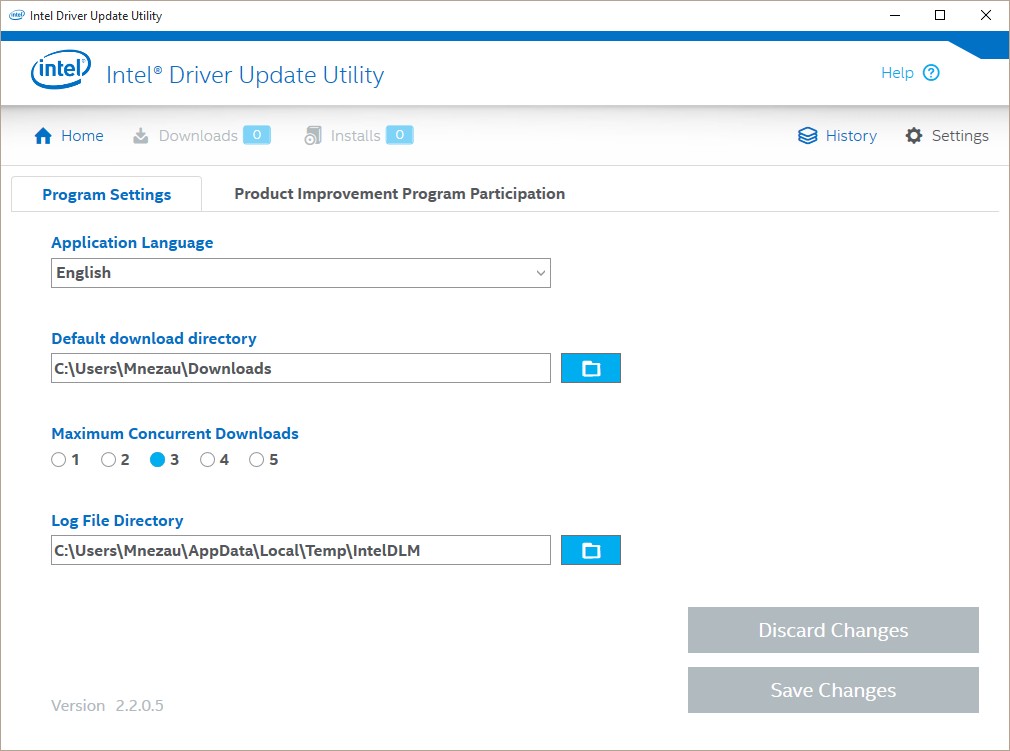This screenshot has width=1010, height=751.
Task: Click the Home house icon
Action: [43, 136]
